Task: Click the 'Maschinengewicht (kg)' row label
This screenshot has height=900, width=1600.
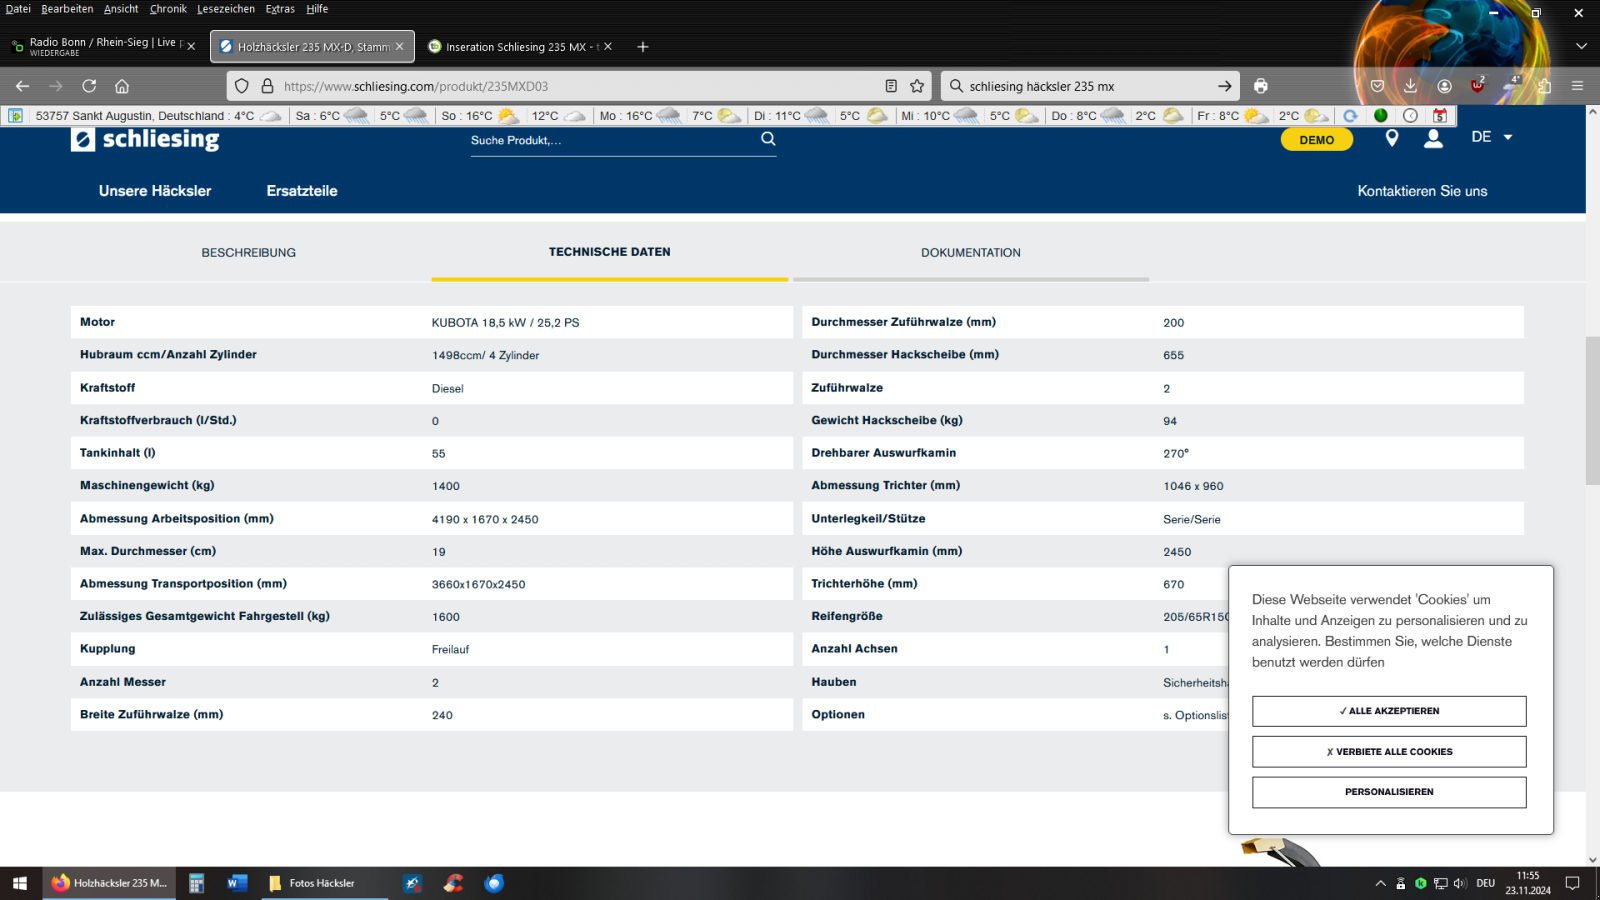Action: click(147, 486)
